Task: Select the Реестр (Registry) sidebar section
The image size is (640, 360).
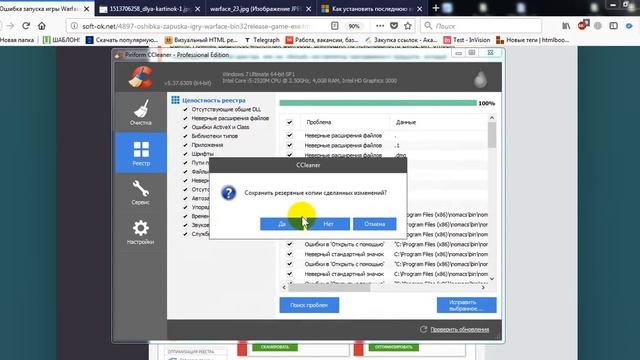Action: click(141, 153)
